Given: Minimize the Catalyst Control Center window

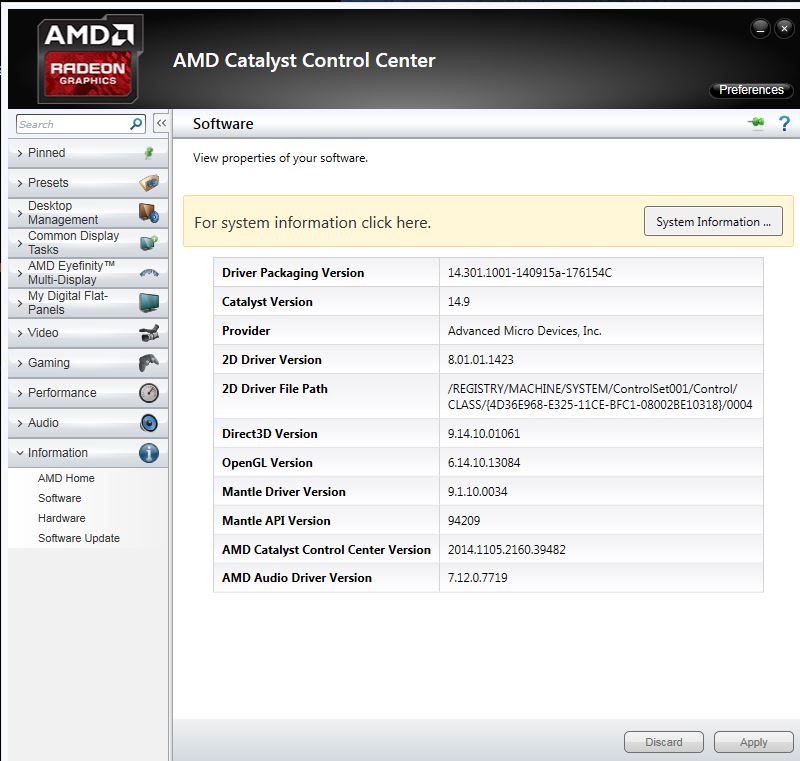Looking at the screenshot, I should tap(760, 29).
